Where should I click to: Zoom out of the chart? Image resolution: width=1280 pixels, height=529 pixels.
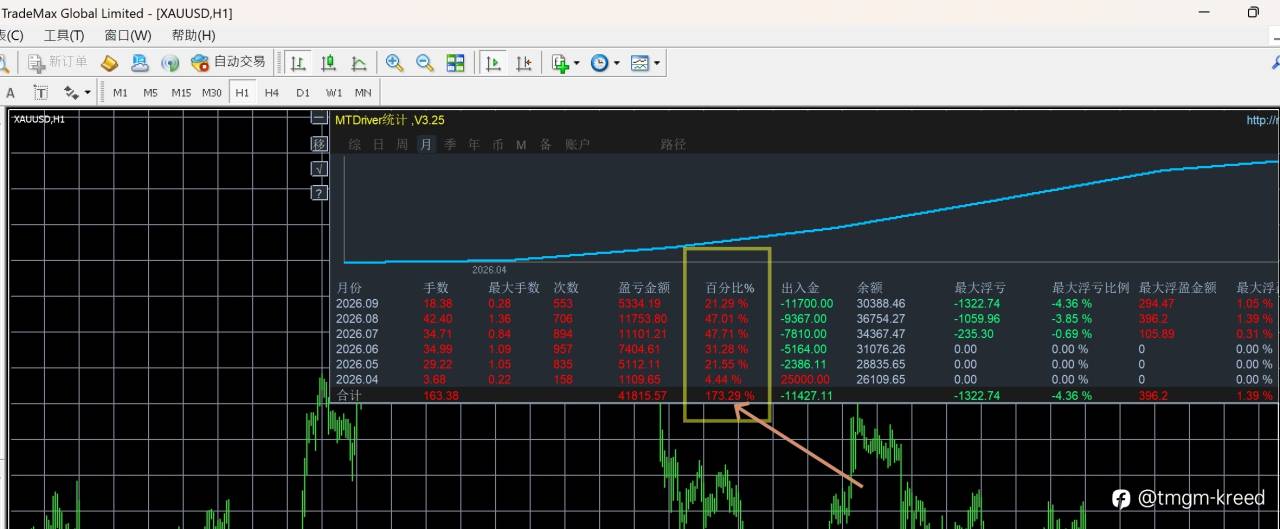425,63
